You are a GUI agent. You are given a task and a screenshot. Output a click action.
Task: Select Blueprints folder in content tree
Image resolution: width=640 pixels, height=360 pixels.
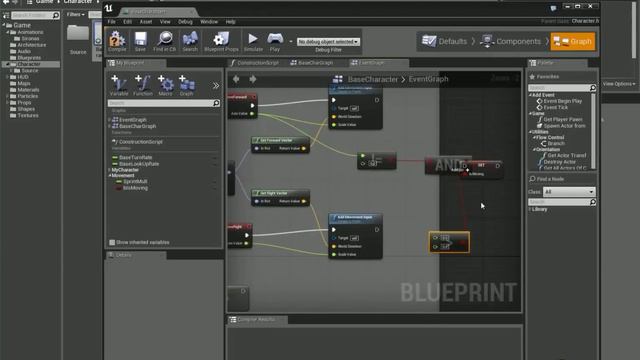point(29,58)
